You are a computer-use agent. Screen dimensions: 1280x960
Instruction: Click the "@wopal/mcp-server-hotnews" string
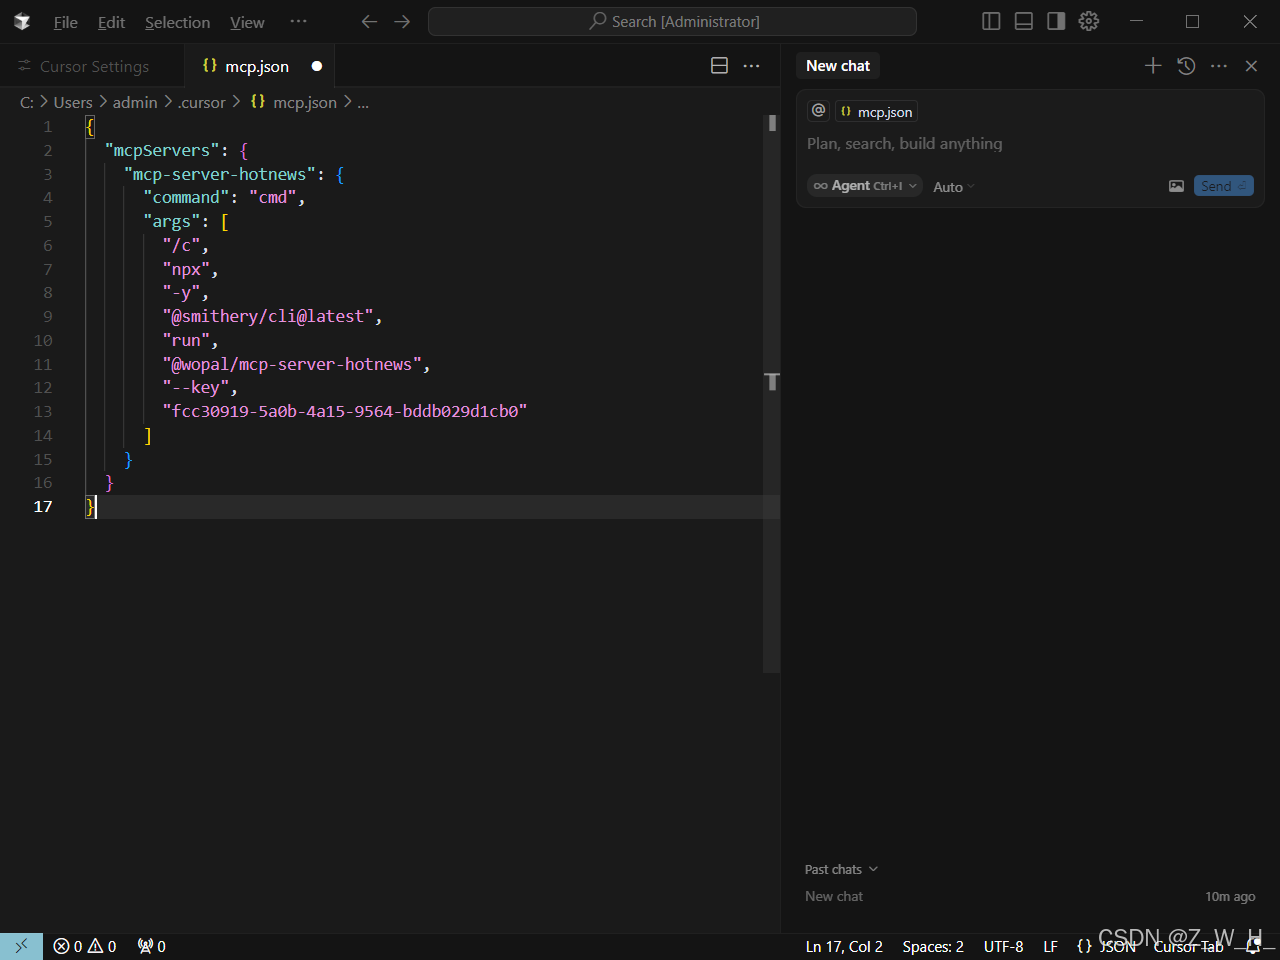pyautogui.click(x=292, y=364)
